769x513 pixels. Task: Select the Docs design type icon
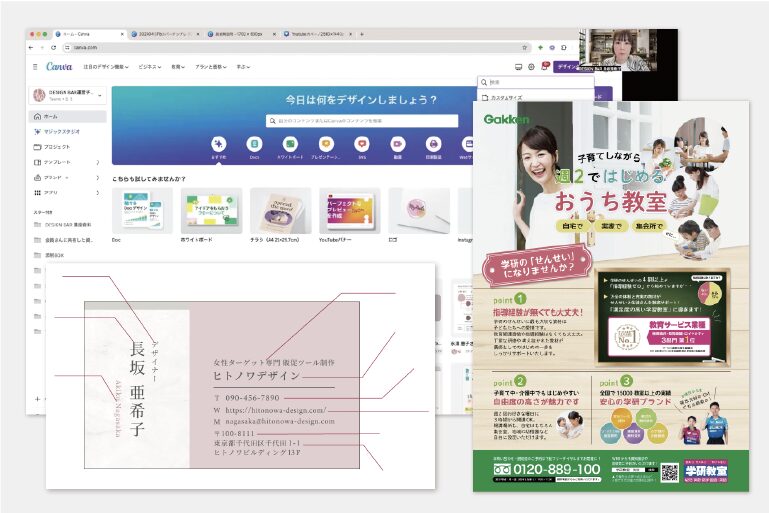tap(254, 144)
